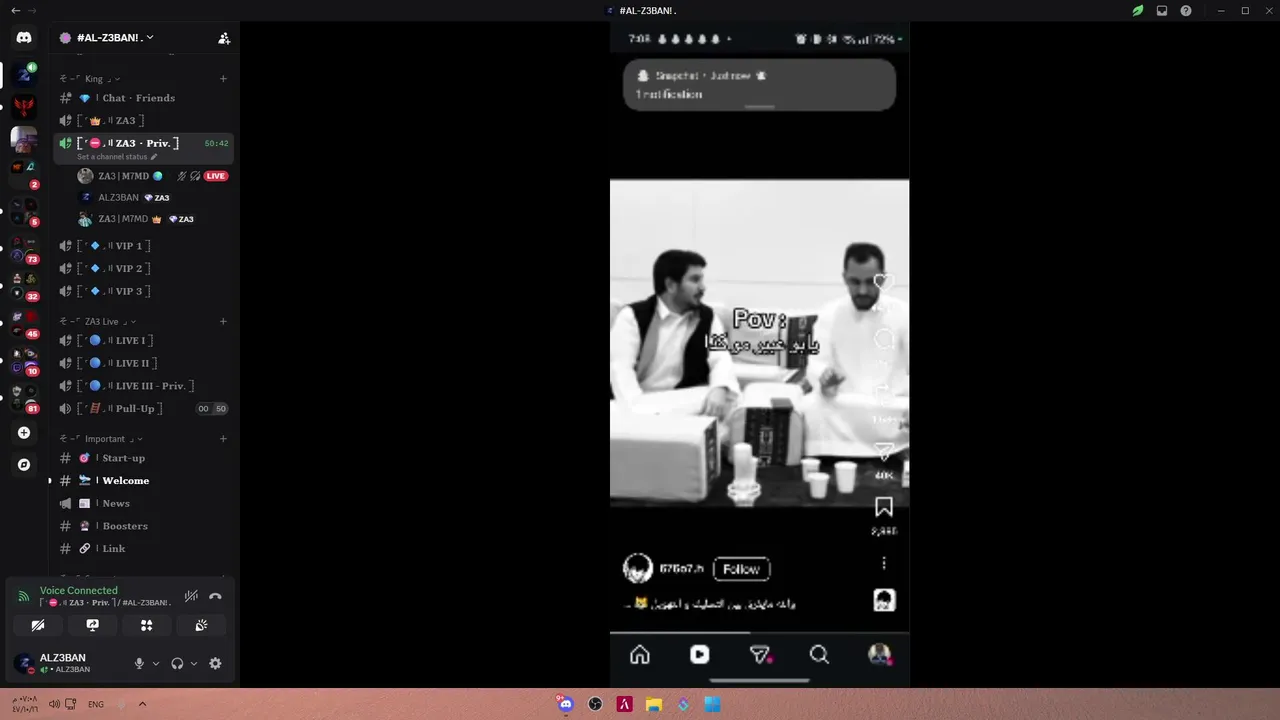
Task: Open output device options arrow beside headphones
Action: pos(193,663)
